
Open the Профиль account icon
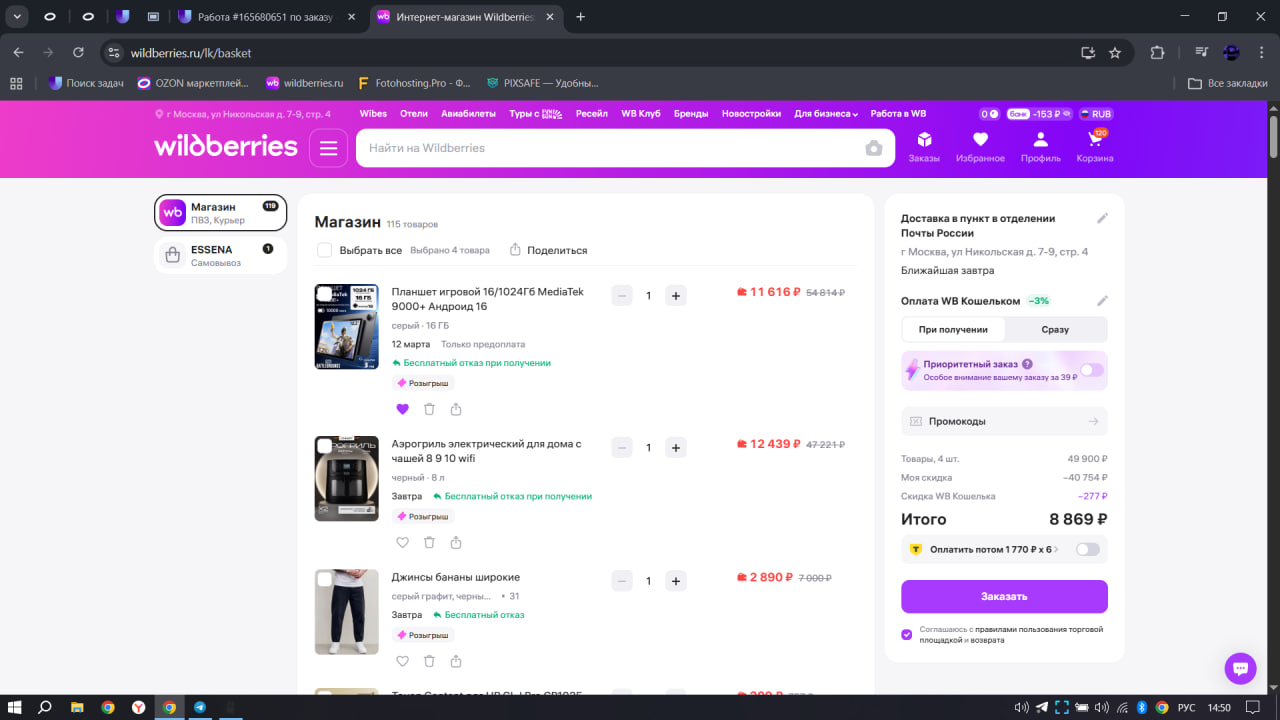pyautogui.click(x=1041, y=147)
